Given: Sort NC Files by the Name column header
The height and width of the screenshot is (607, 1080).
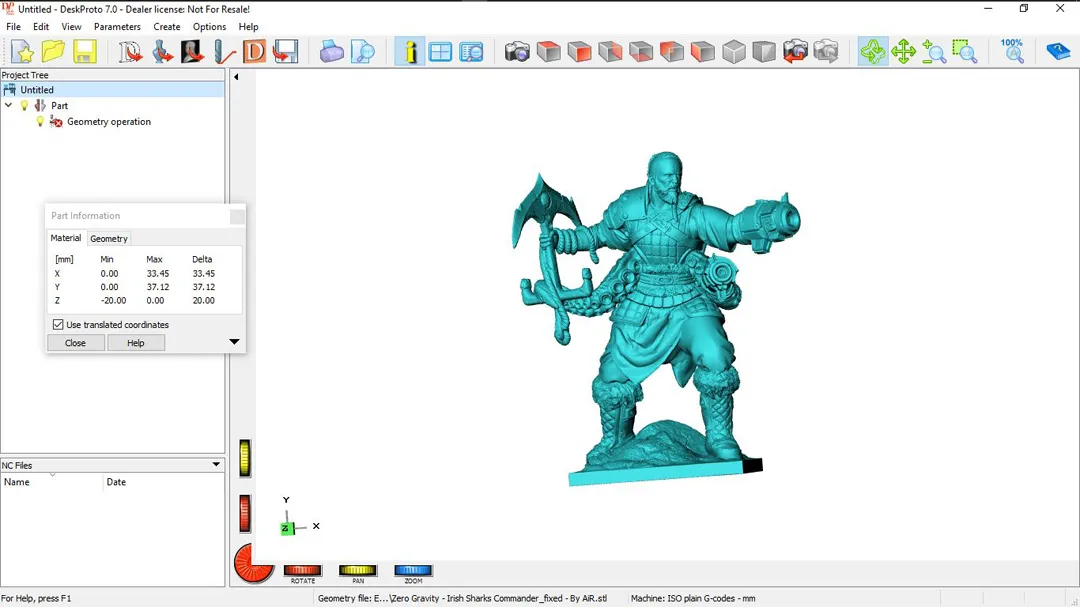Looking at the screenshot, I should tap(52, 482).
